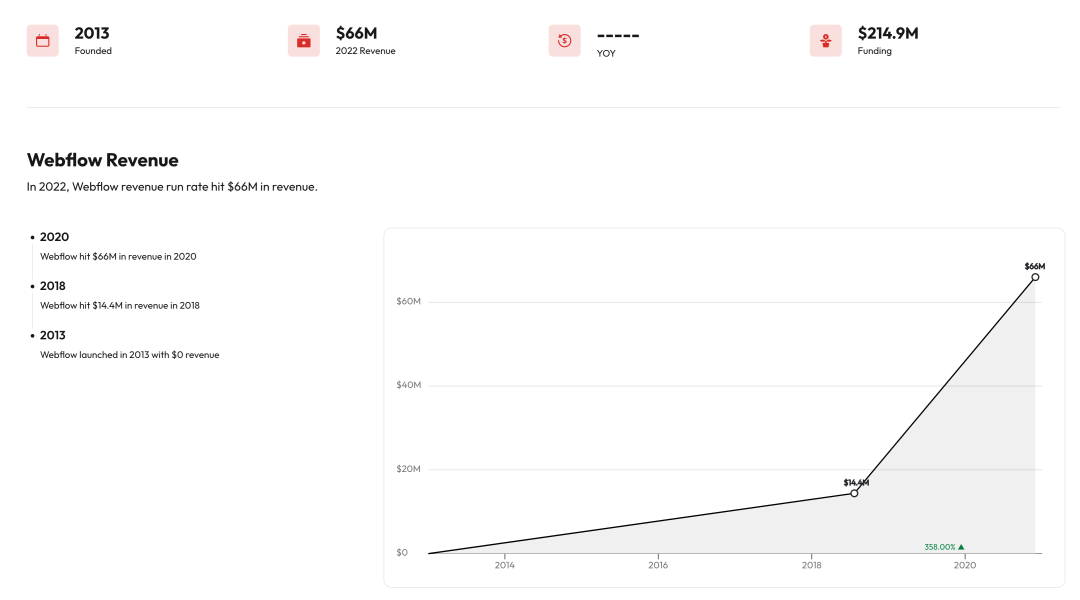The image size is (1080, 600).
Task: Click the $14.4M data point circle
Action: click(854, 493)
